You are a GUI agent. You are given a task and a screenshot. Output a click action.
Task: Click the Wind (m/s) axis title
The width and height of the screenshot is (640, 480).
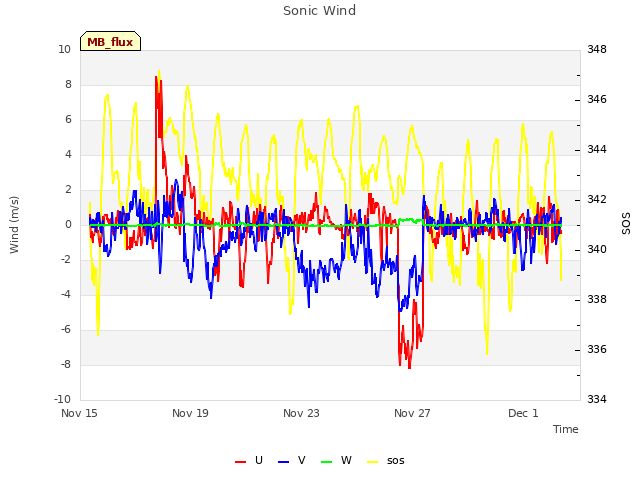(14, 225)
